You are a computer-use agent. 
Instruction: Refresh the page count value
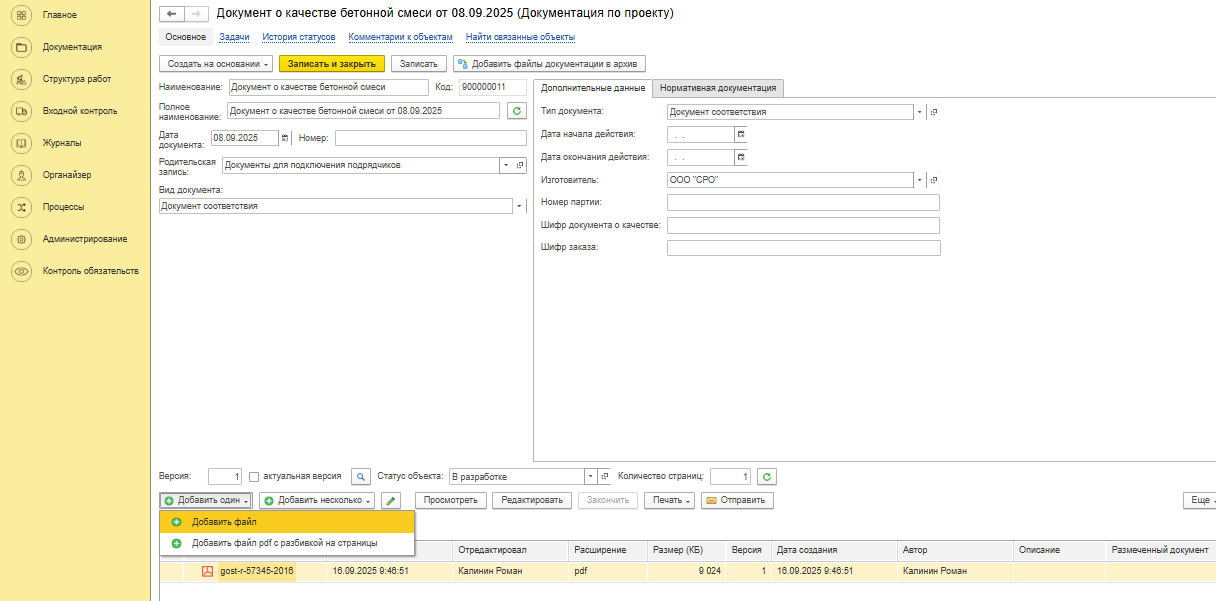766,477
